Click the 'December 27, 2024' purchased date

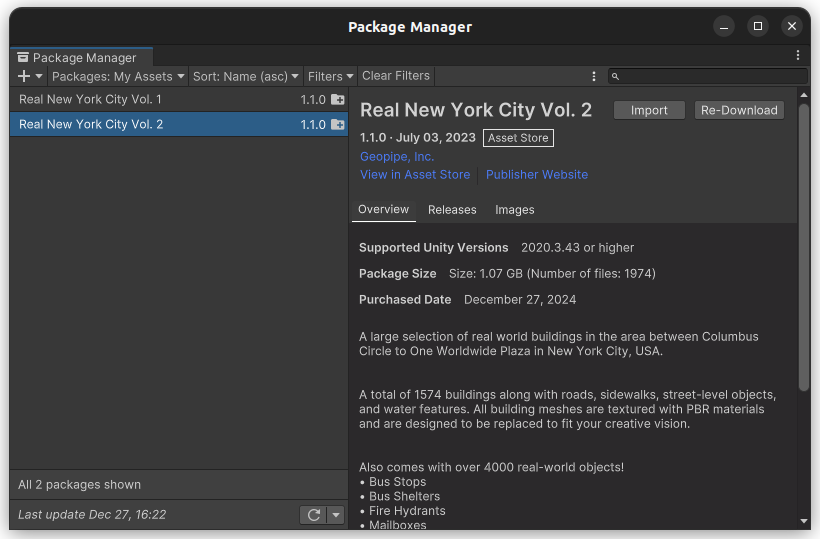click(x=520, y=300)
